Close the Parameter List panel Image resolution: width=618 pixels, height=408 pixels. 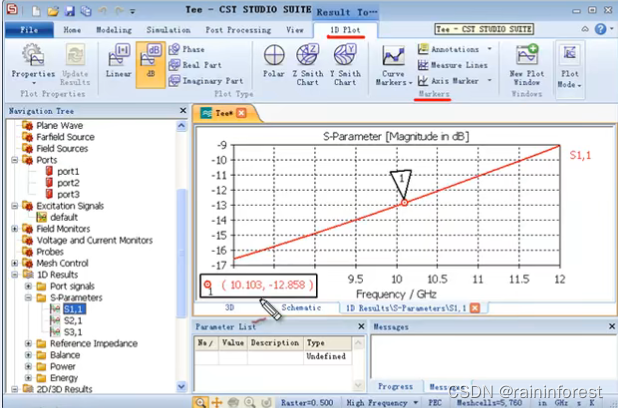[361, 326]
